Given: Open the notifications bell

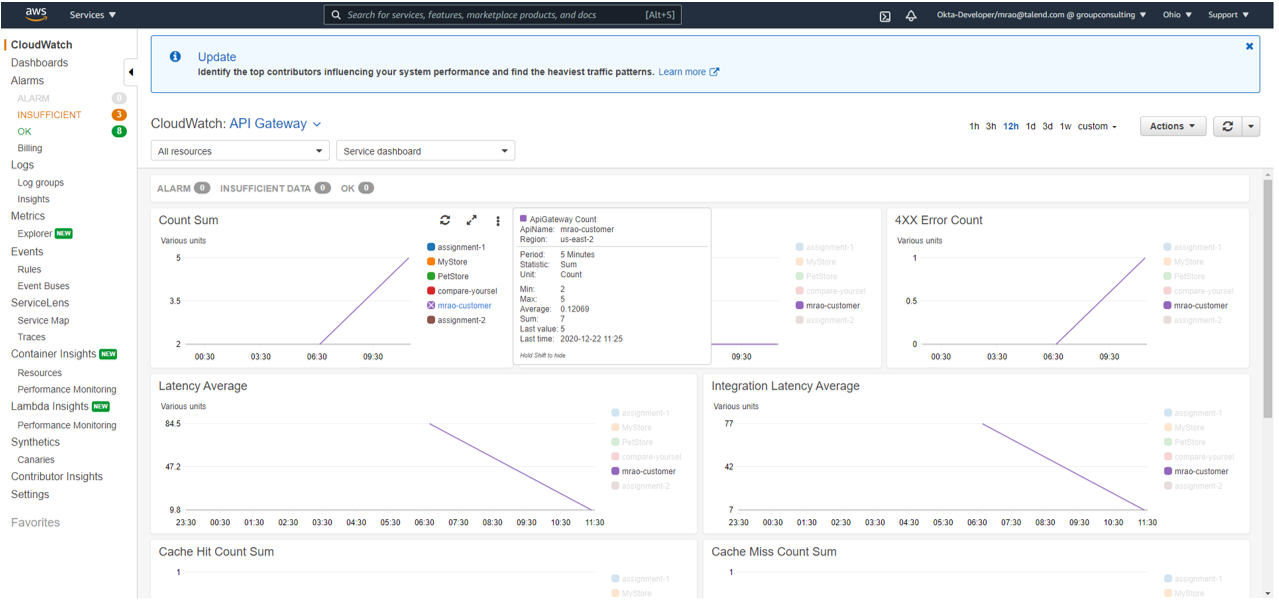Looking at the screenshot, I should point(911,16).
